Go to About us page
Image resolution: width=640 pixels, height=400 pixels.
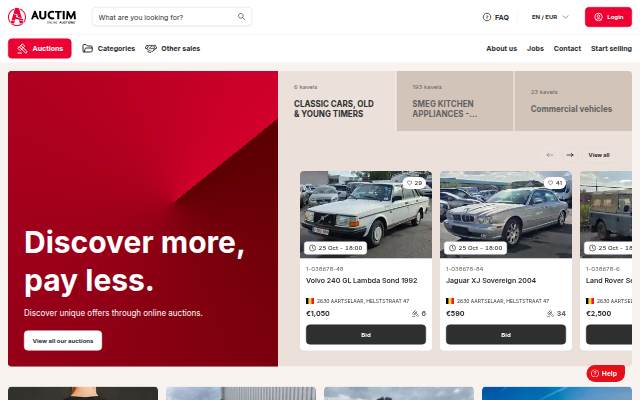[502, 49]
